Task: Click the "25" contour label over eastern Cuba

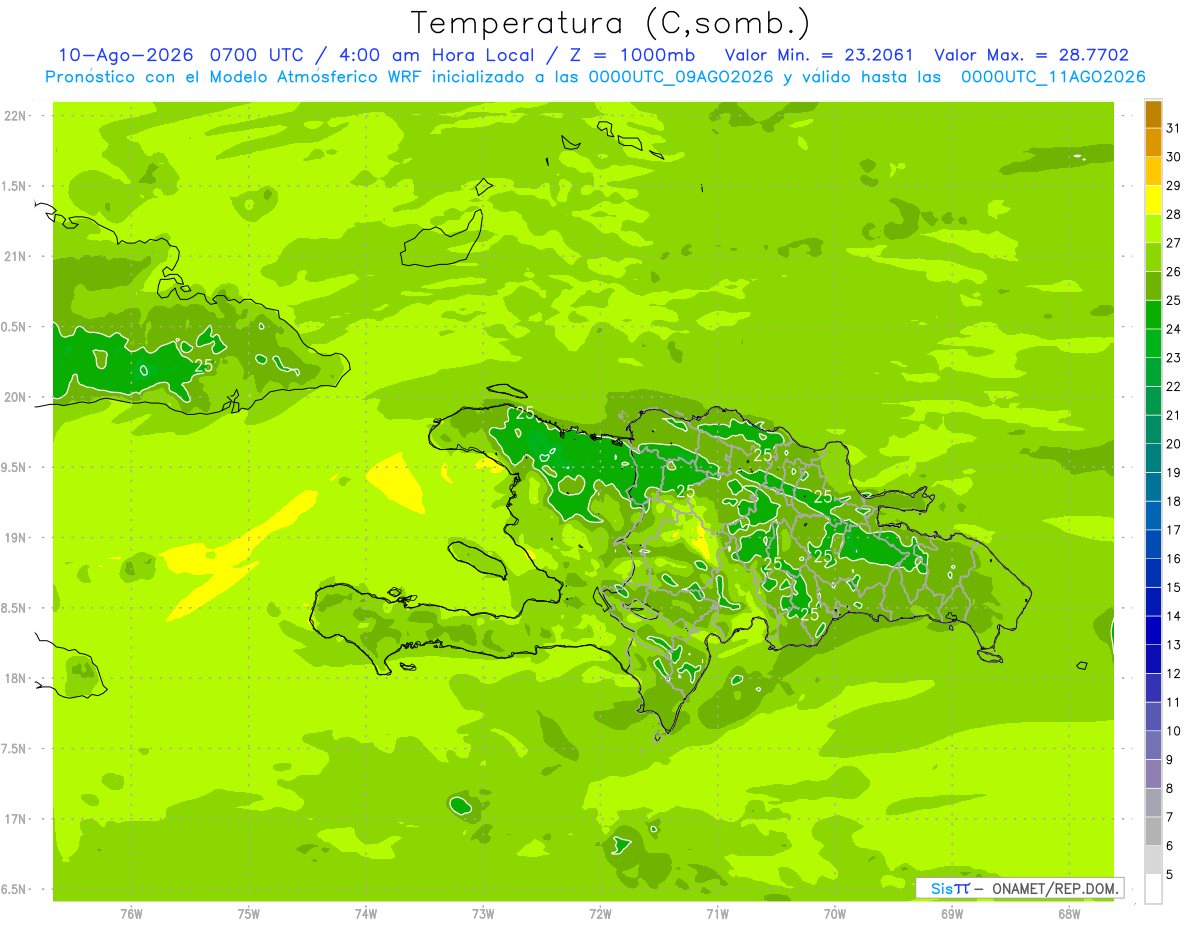Action: [x=203, y=366]
